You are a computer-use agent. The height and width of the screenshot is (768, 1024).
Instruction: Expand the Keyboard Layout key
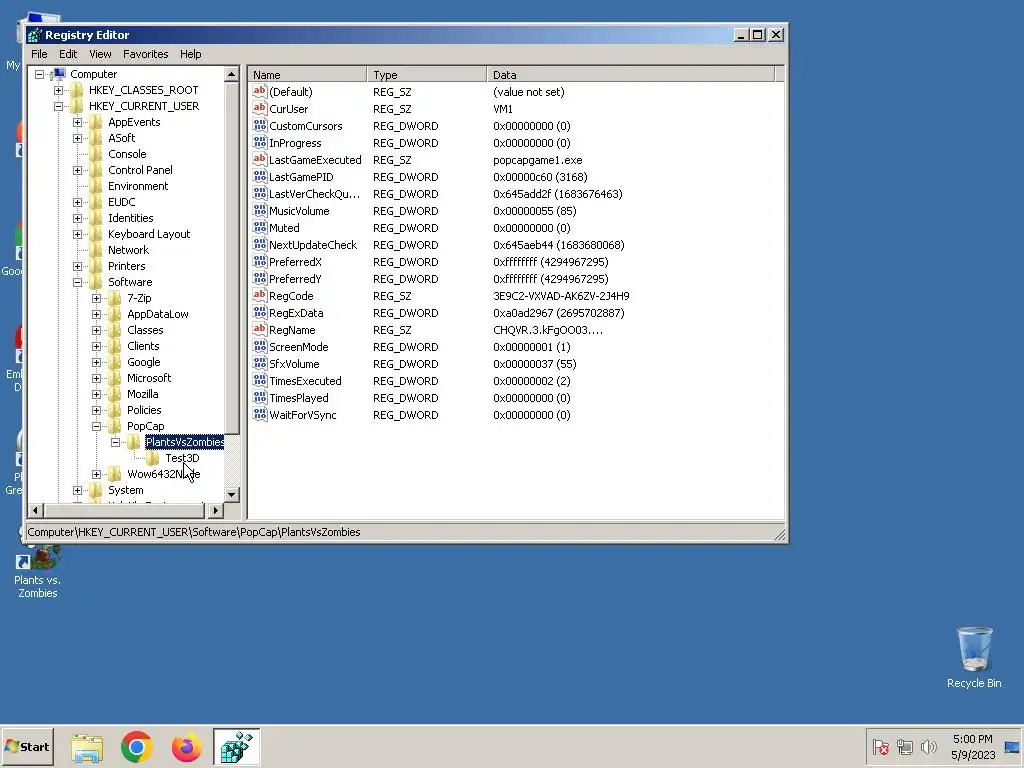(77, 234)
